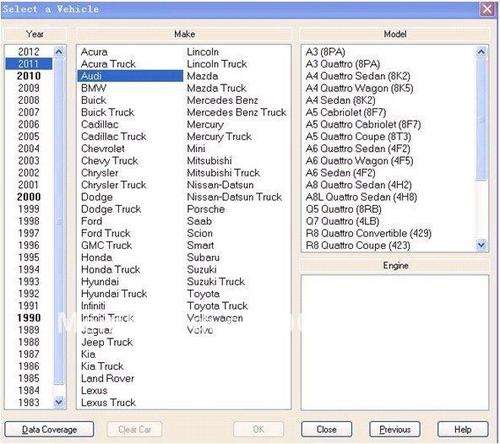Choose Mitsubishi make
500x444 pixels.
209,161
